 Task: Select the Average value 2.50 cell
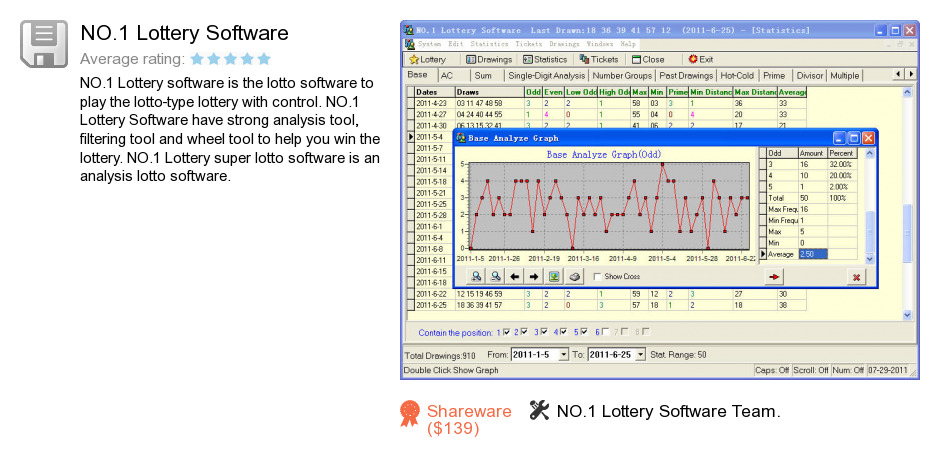click(813, 254)
